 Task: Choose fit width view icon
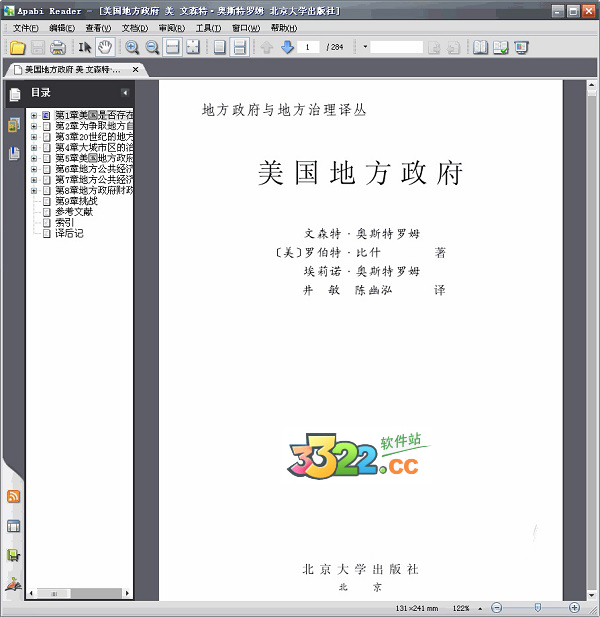pyautogui.click(x=172, y=47)
